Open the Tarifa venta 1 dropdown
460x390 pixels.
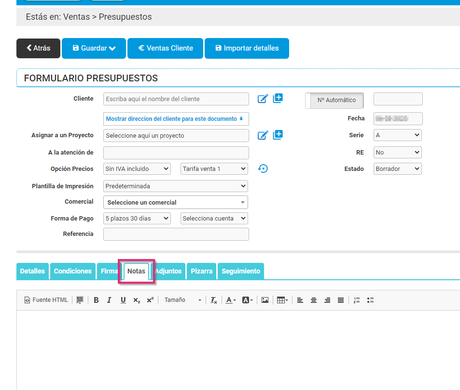[x=214, y=169]
